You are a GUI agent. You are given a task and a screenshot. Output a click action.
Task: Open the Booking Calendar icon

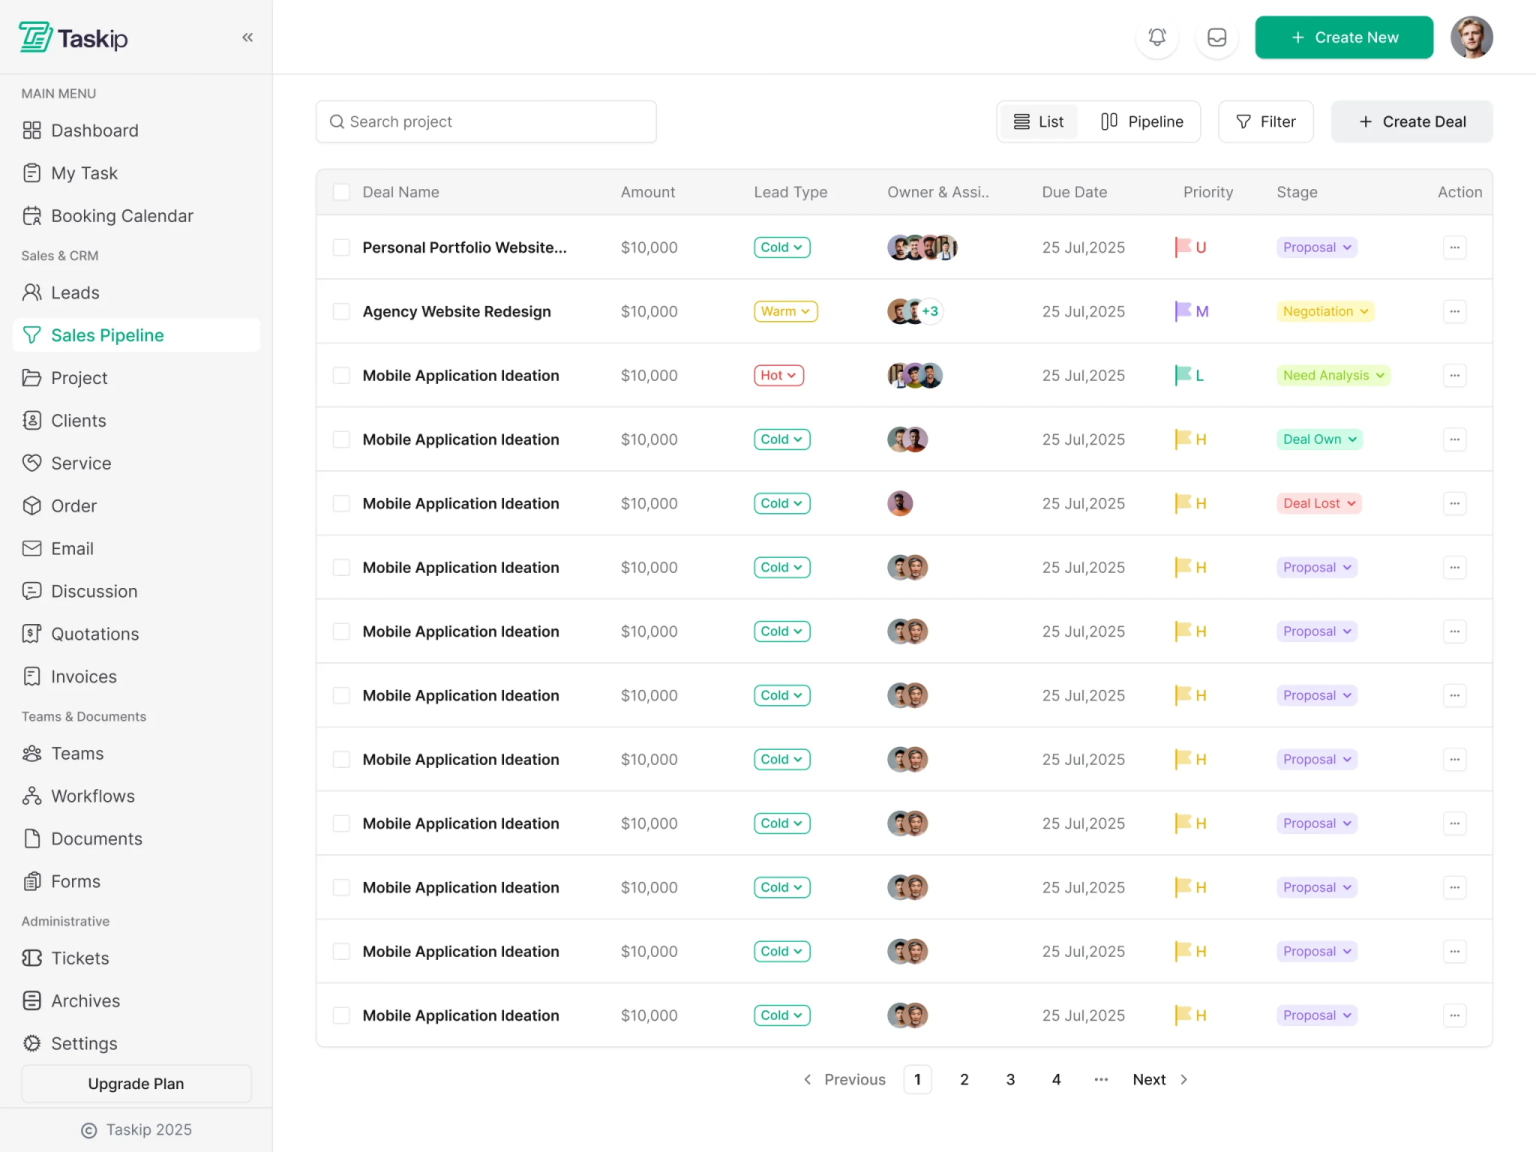pos(31,215)
